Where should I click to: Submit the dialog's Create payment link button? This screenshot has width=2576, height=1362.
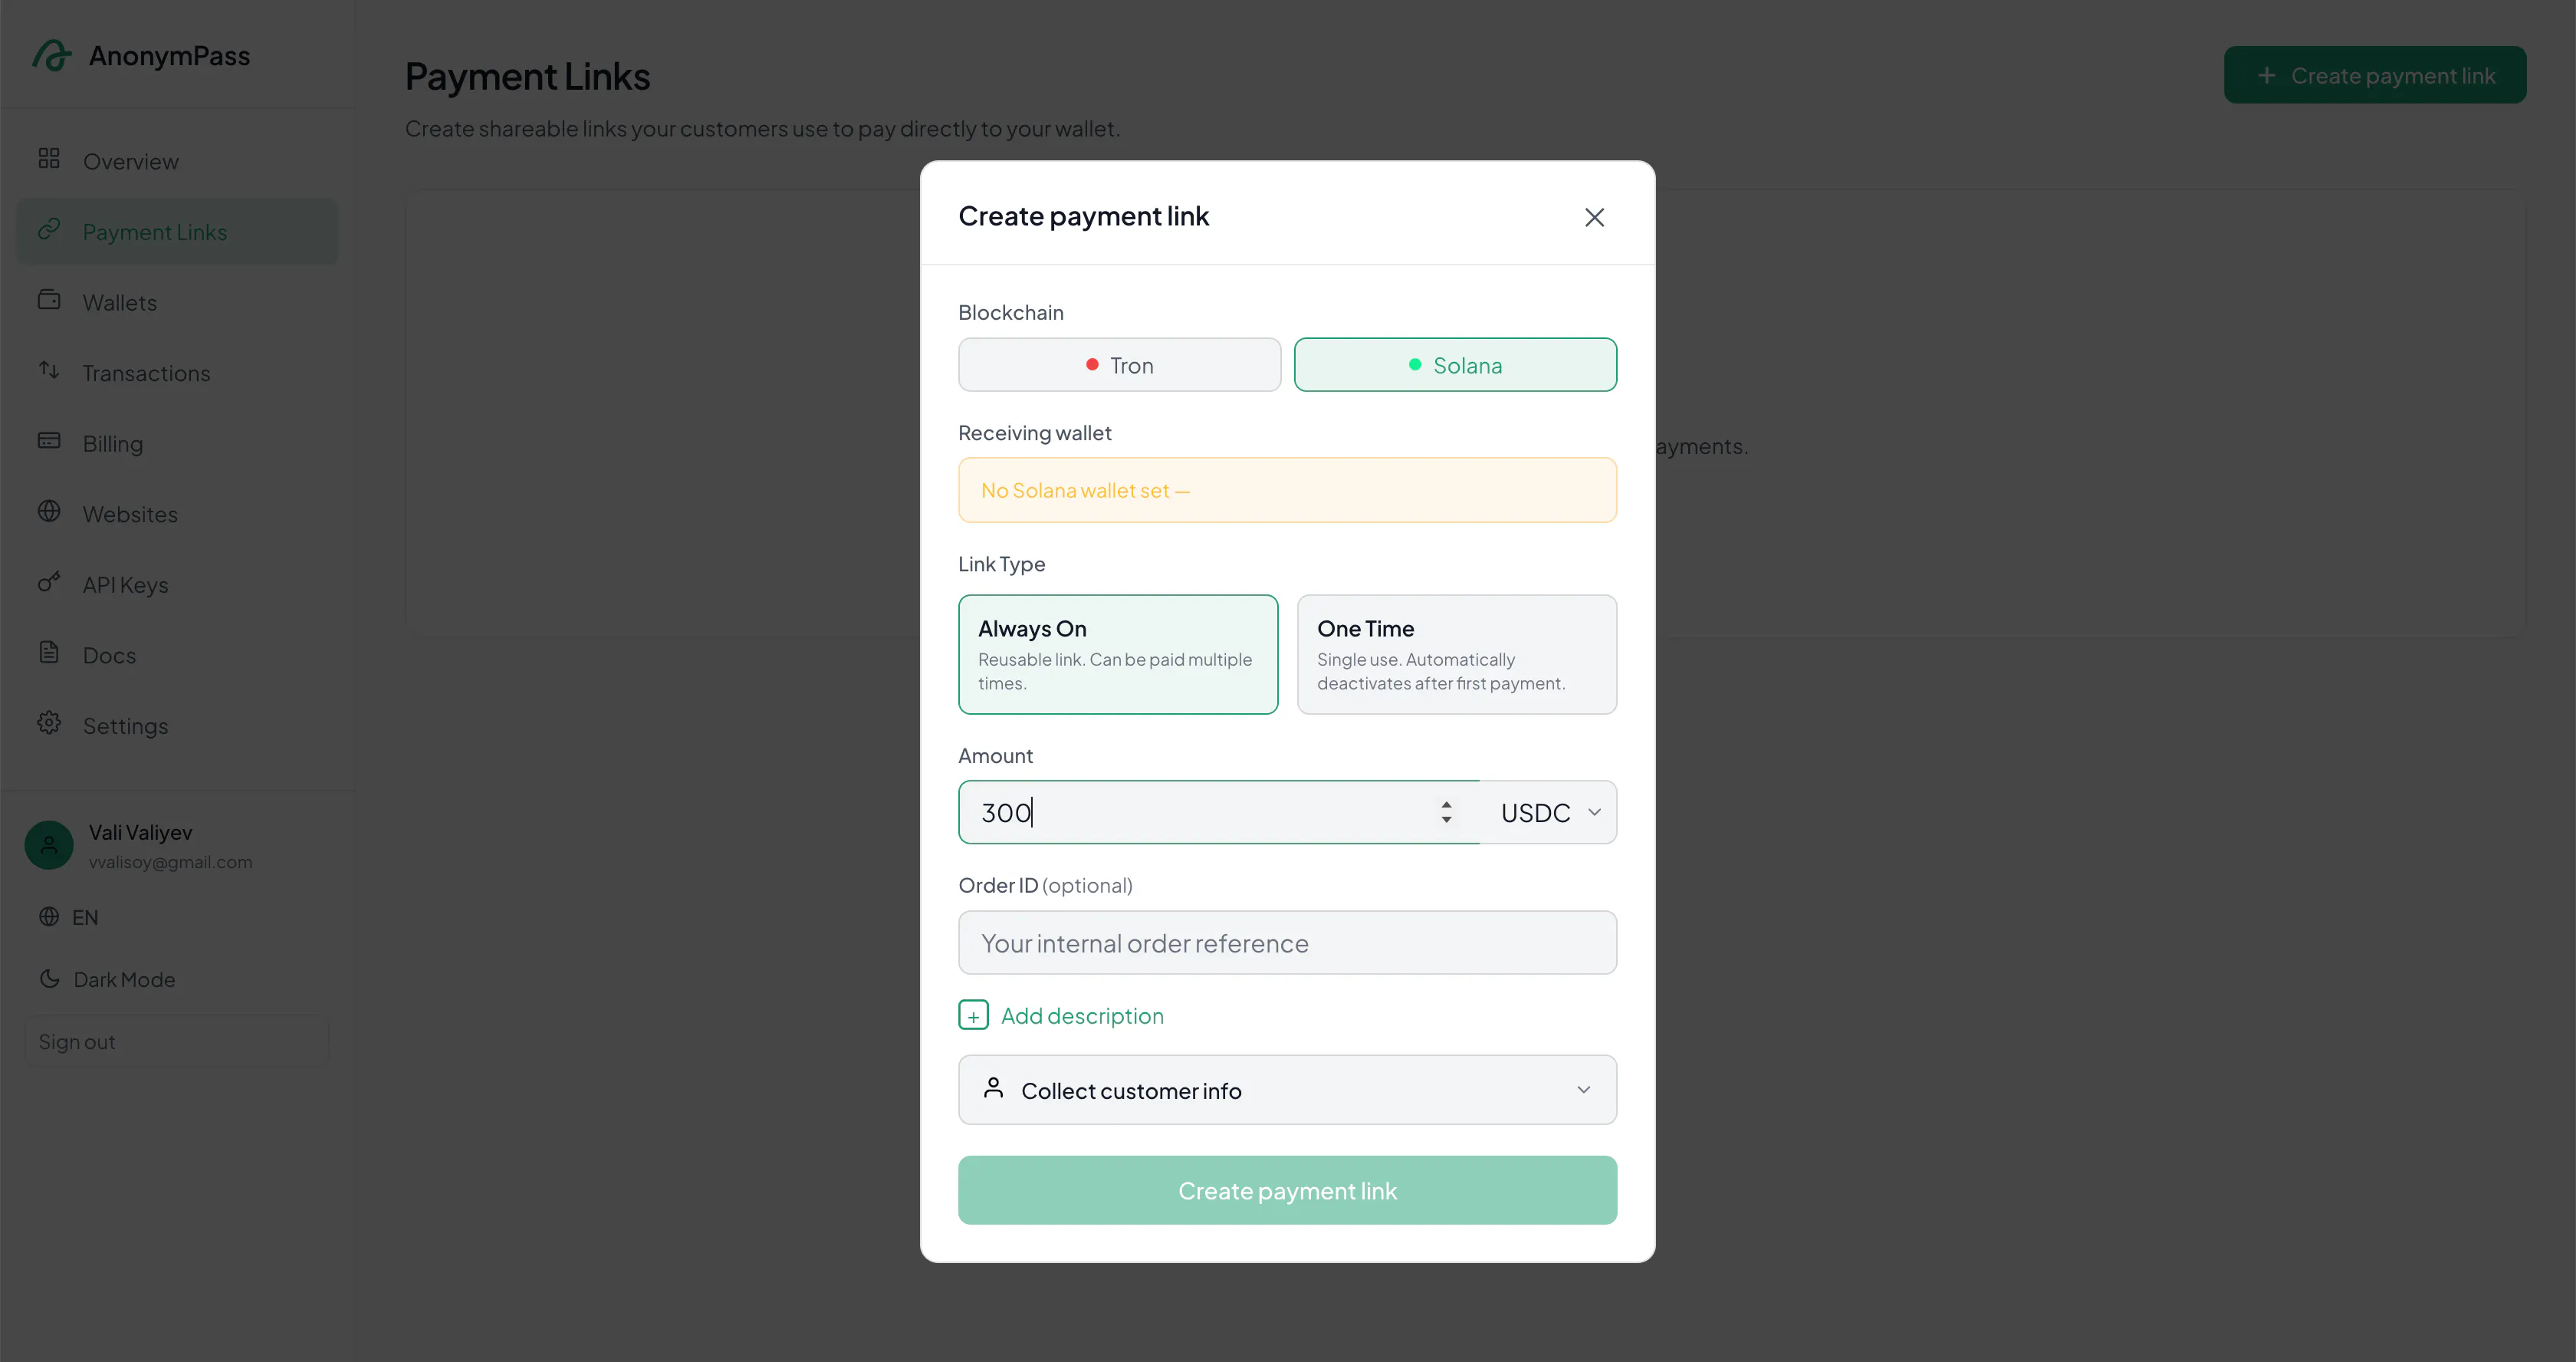tap(1287, 1190)
